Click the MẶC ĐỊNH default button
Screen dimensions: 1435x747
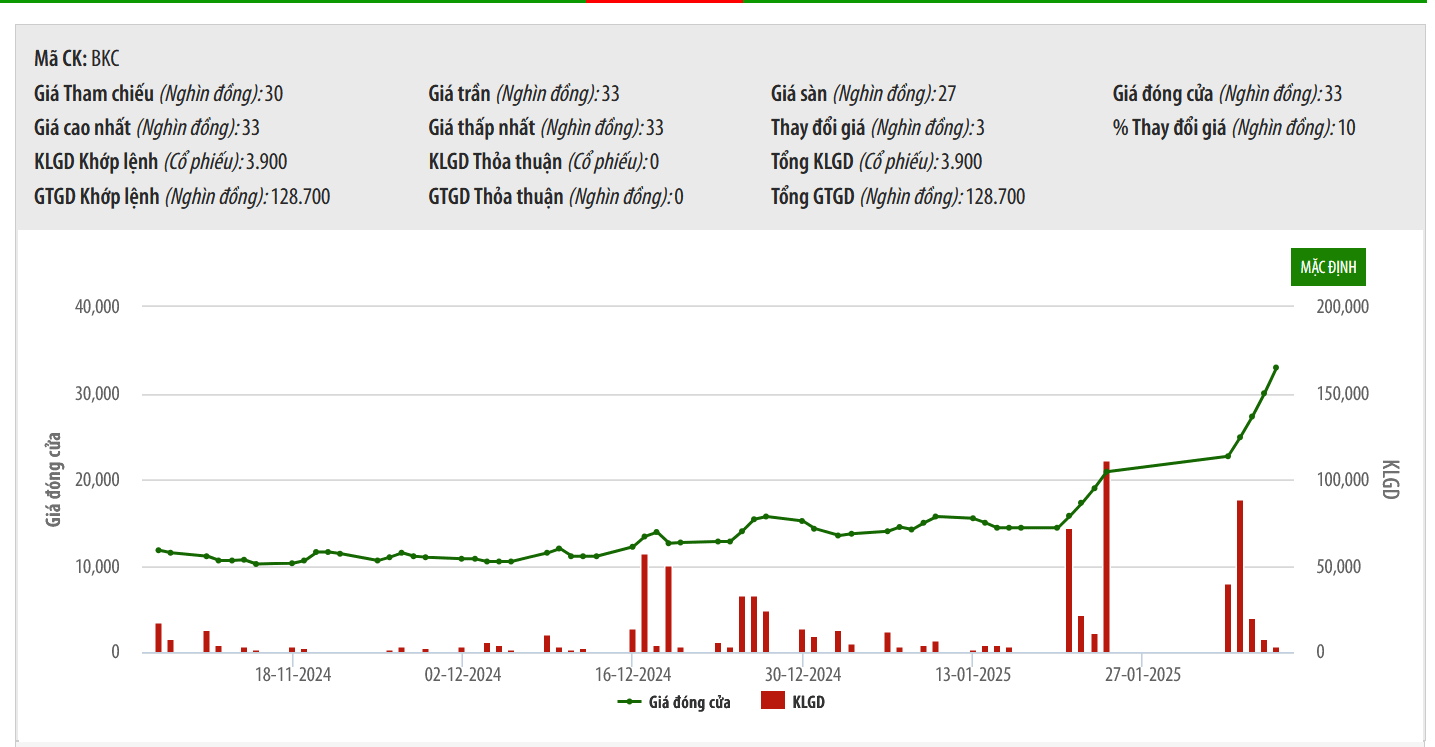tap(1328, 267)
